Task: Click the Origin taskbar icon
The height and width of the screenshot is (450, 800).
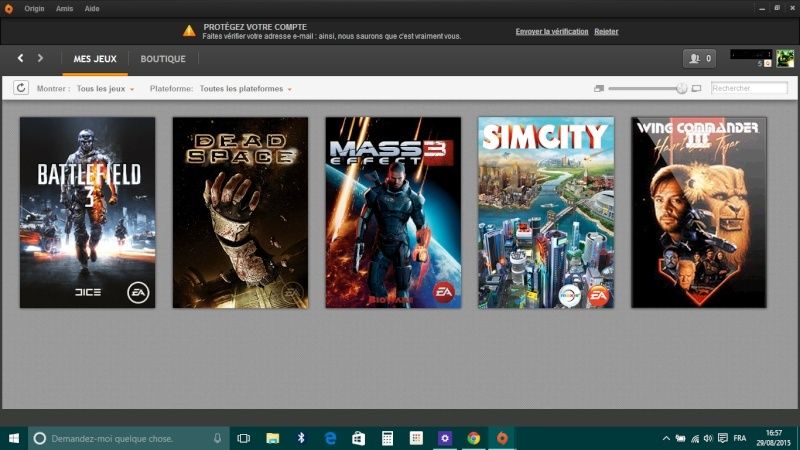Action: 502,438
